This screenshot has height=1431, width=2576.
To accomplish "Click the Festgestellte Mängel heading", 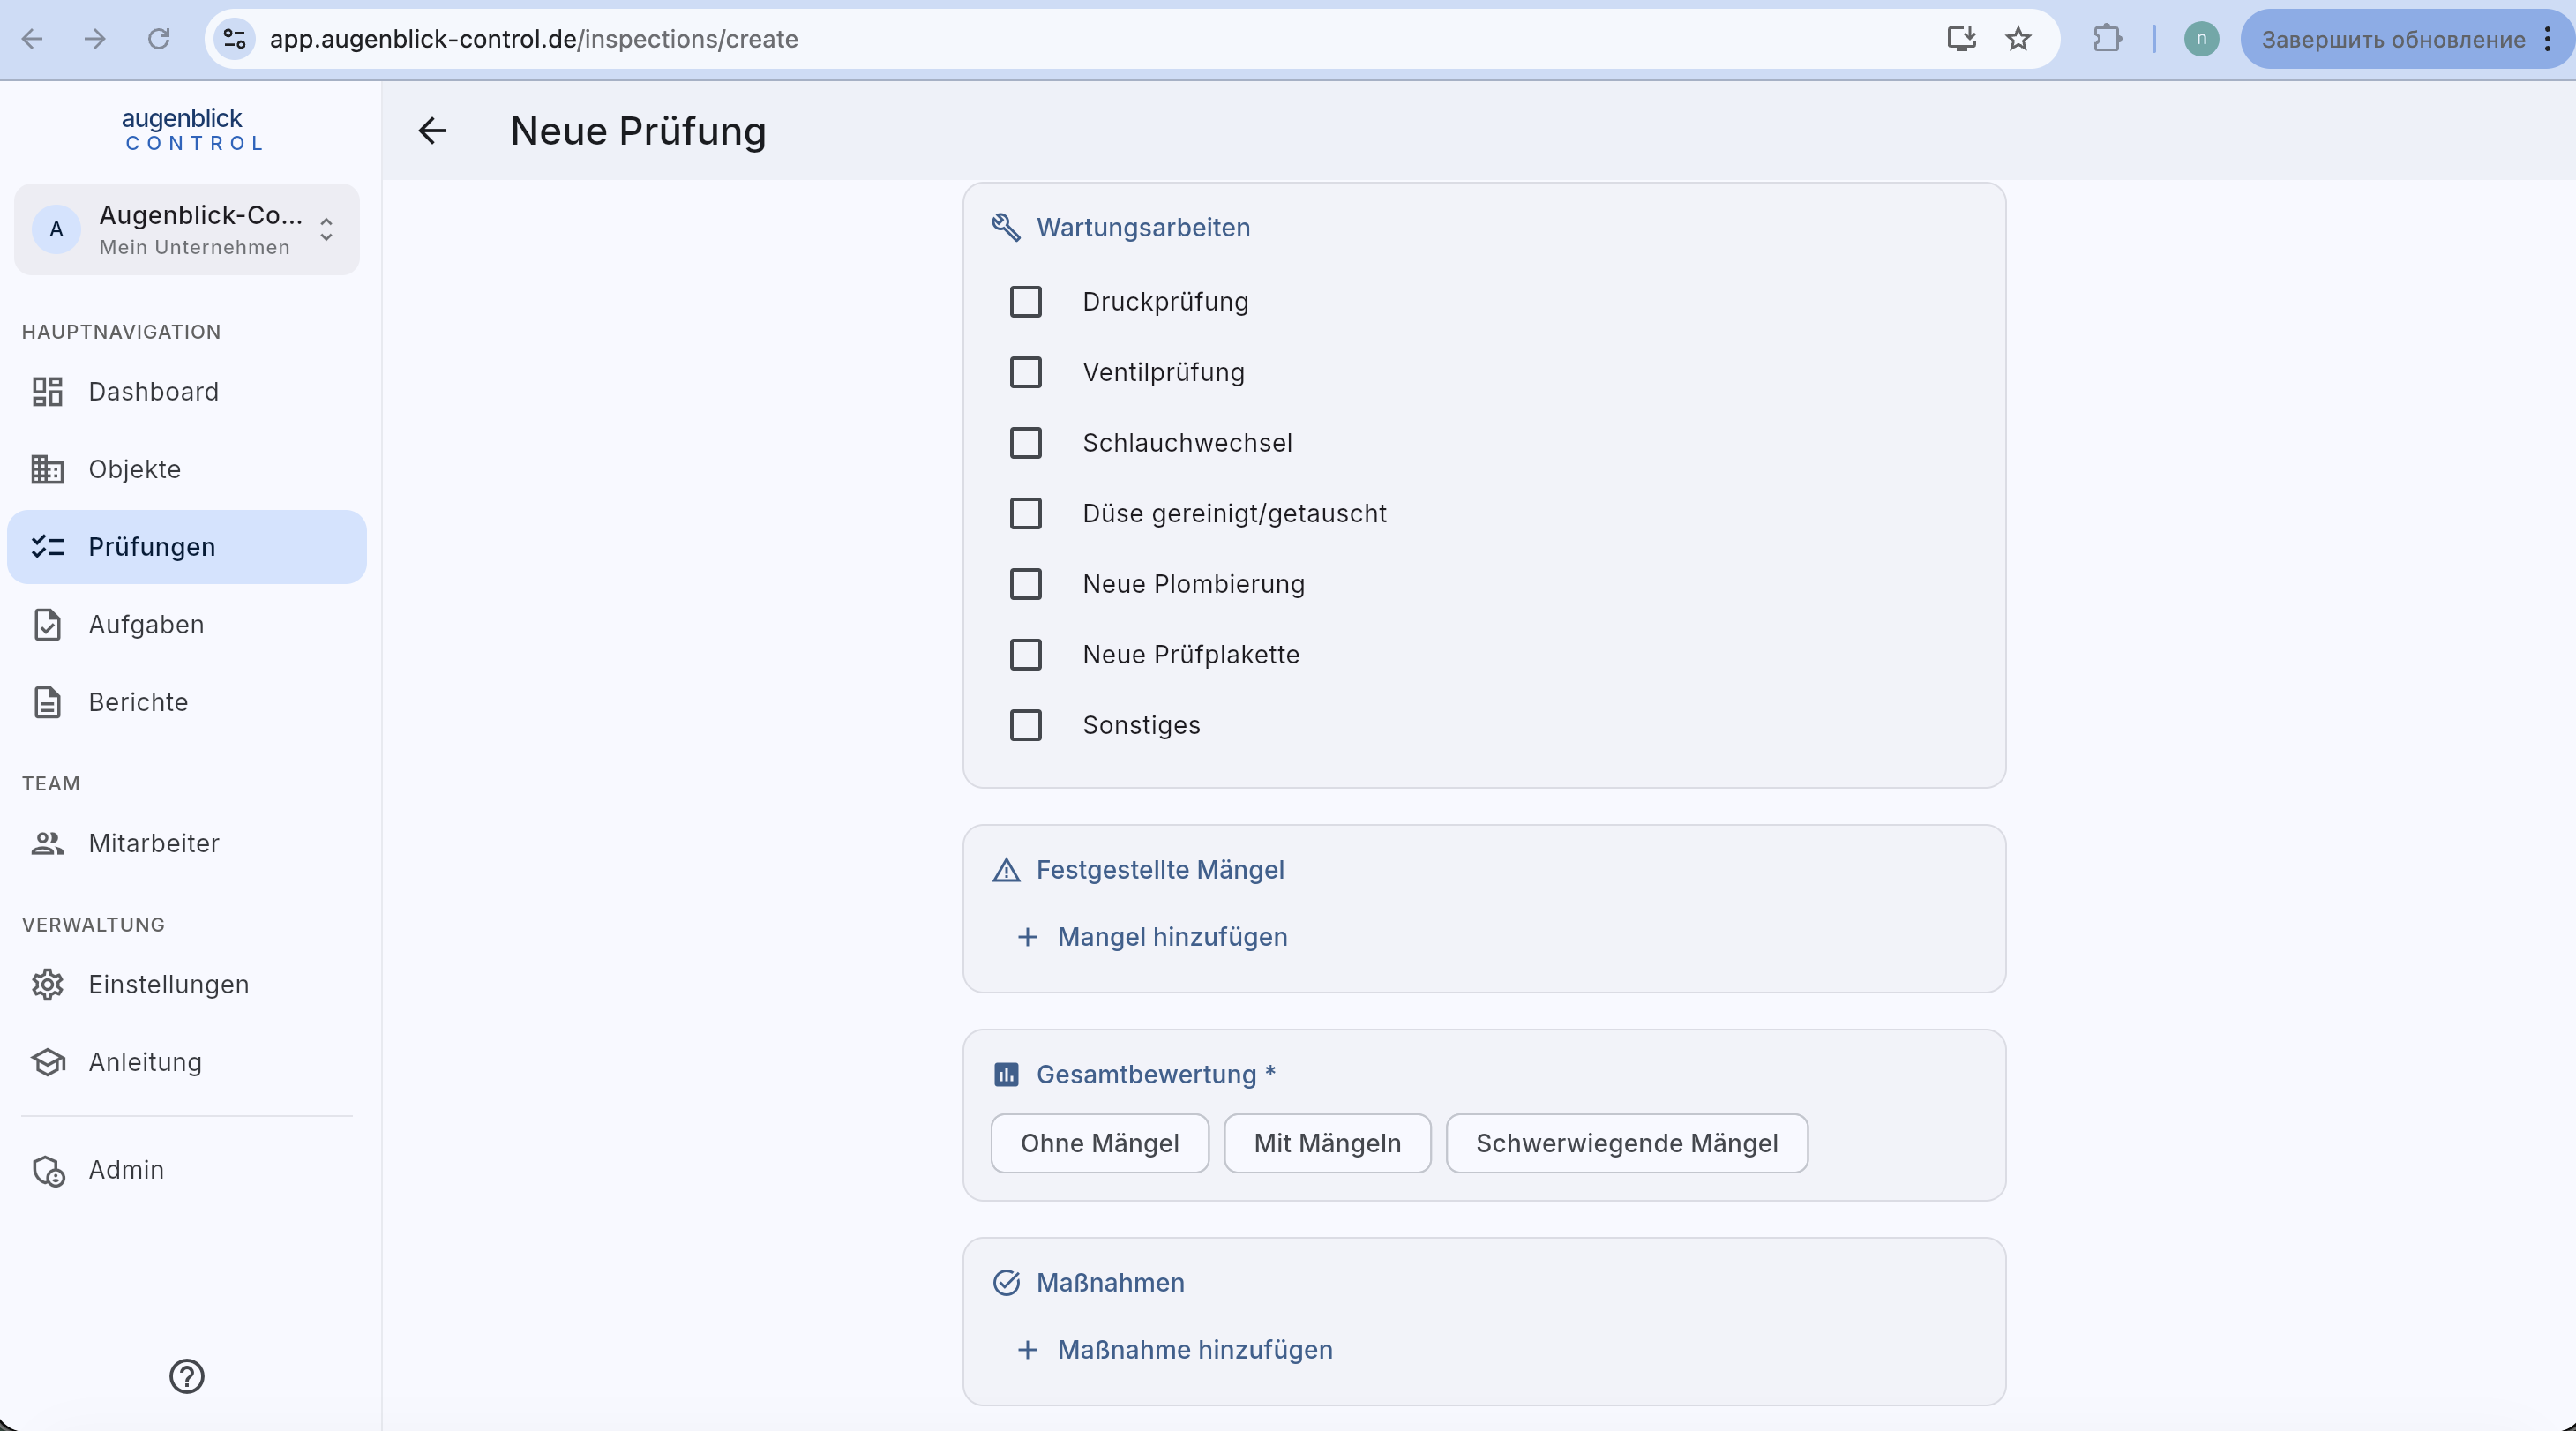I will [1160, 870].
